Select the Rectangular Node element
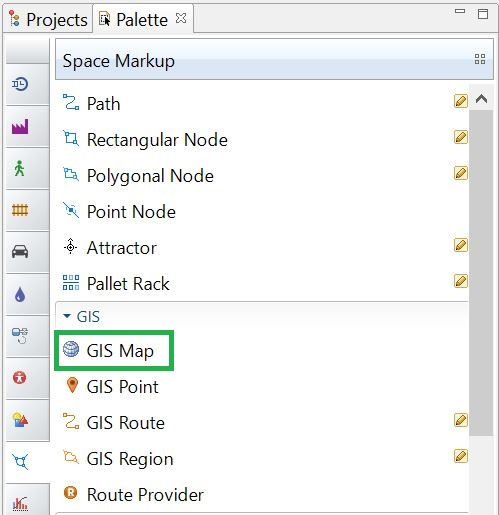Image resolution: width=499 pixels, height=515 pixels. tap(145, 139)
